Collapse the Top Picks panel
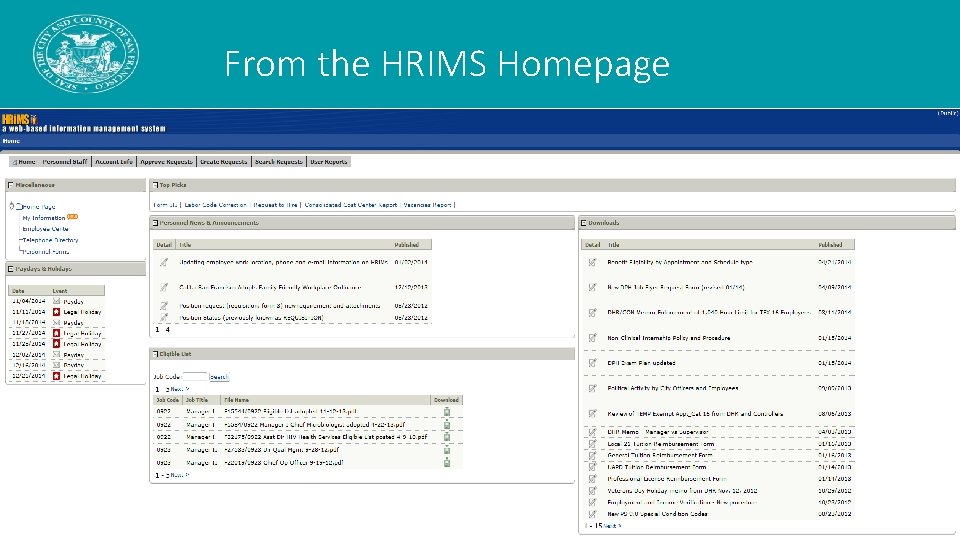 tap(155, 185)
